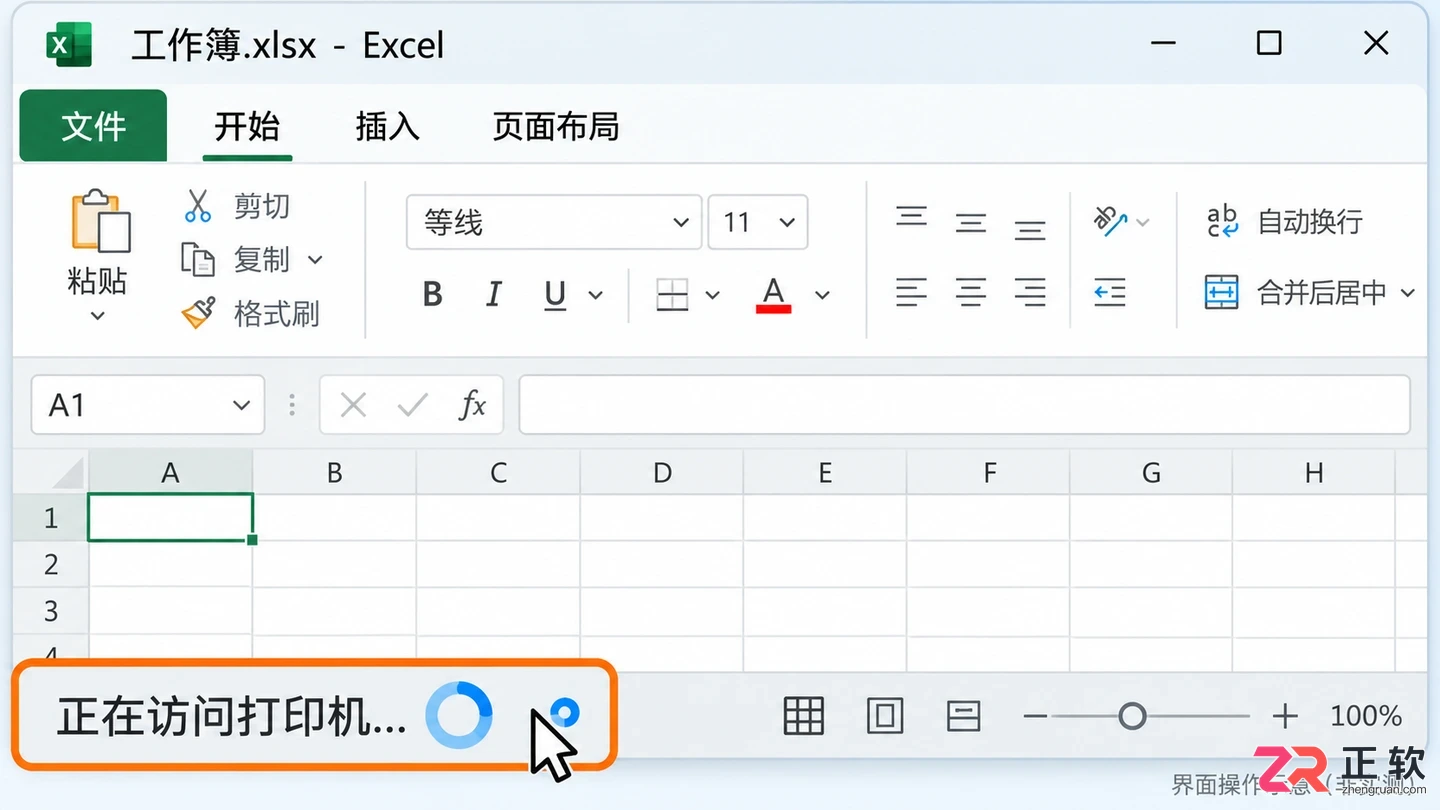The image size is (1440, 810).
Task: Toggle italic formatting (I)
Action: pyautogui.click(x=493, y=294)
